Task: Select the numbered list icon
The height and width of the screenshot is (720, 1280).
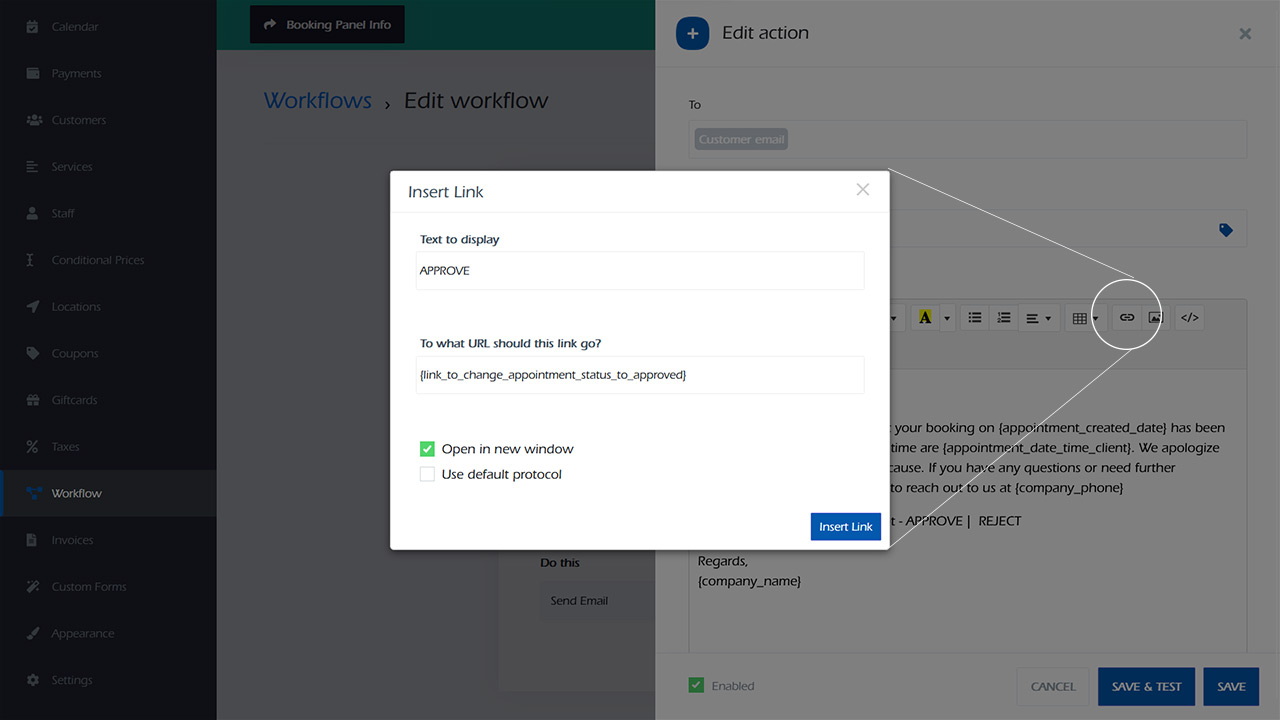Action: pyautogui.click(x=1004, y=318)
